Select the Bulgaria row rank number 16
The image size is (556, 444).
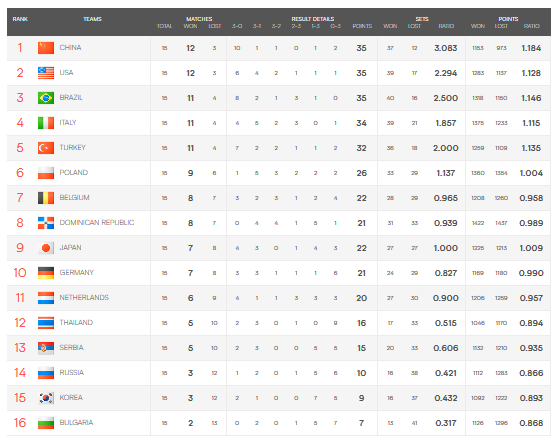click(x=20, y=423)
